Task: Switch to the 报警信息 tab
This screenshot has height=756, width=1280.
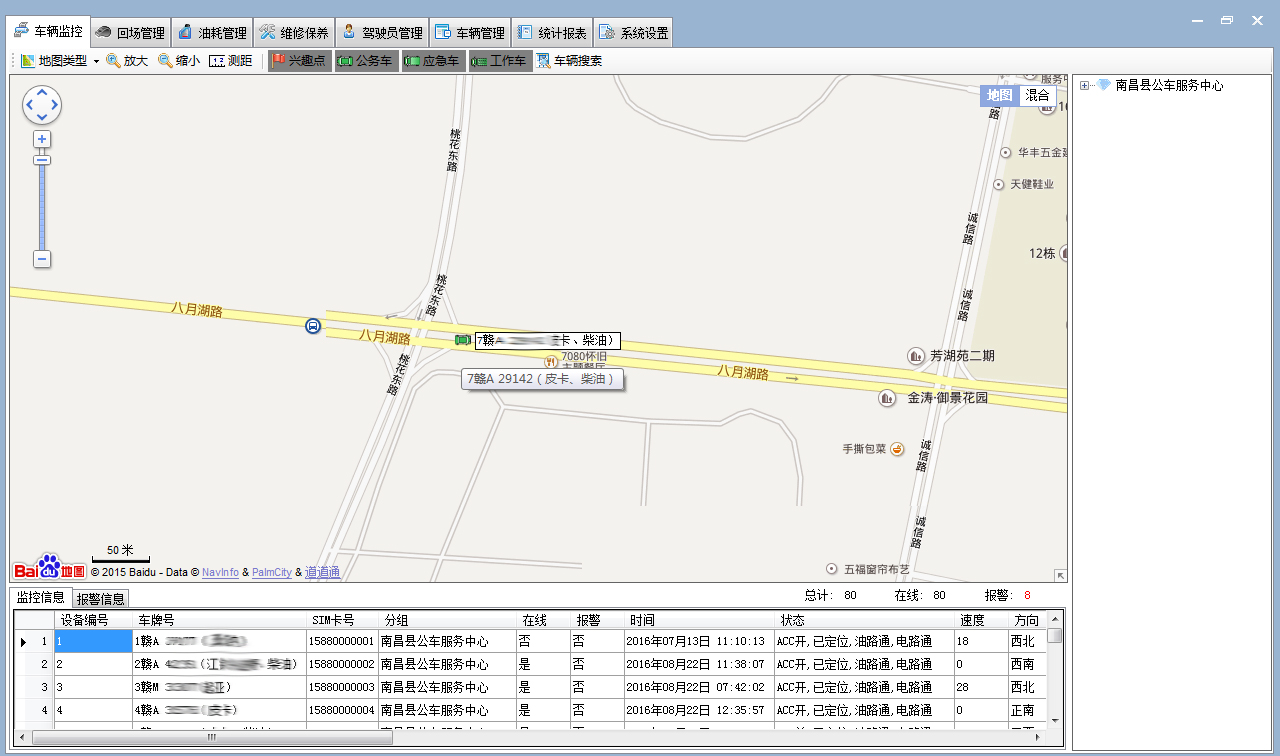Action: [101, 599]
